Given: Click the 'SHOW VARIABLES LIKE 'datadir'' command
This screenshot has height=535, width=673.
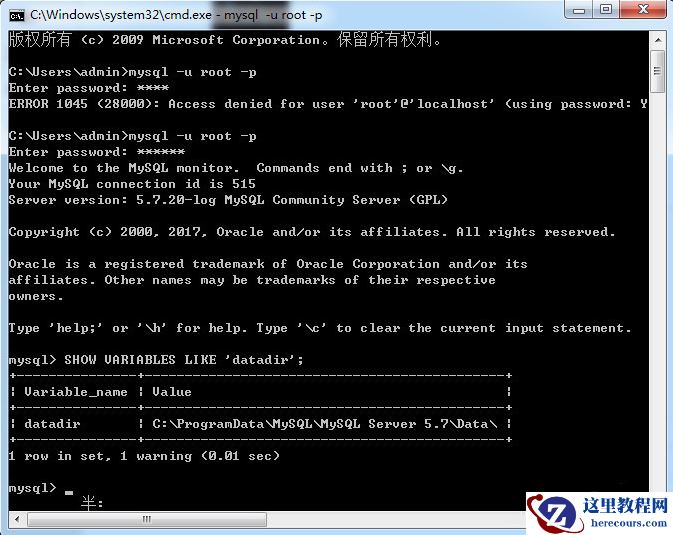Looking at the screenshot, I should tap(184, 360).
